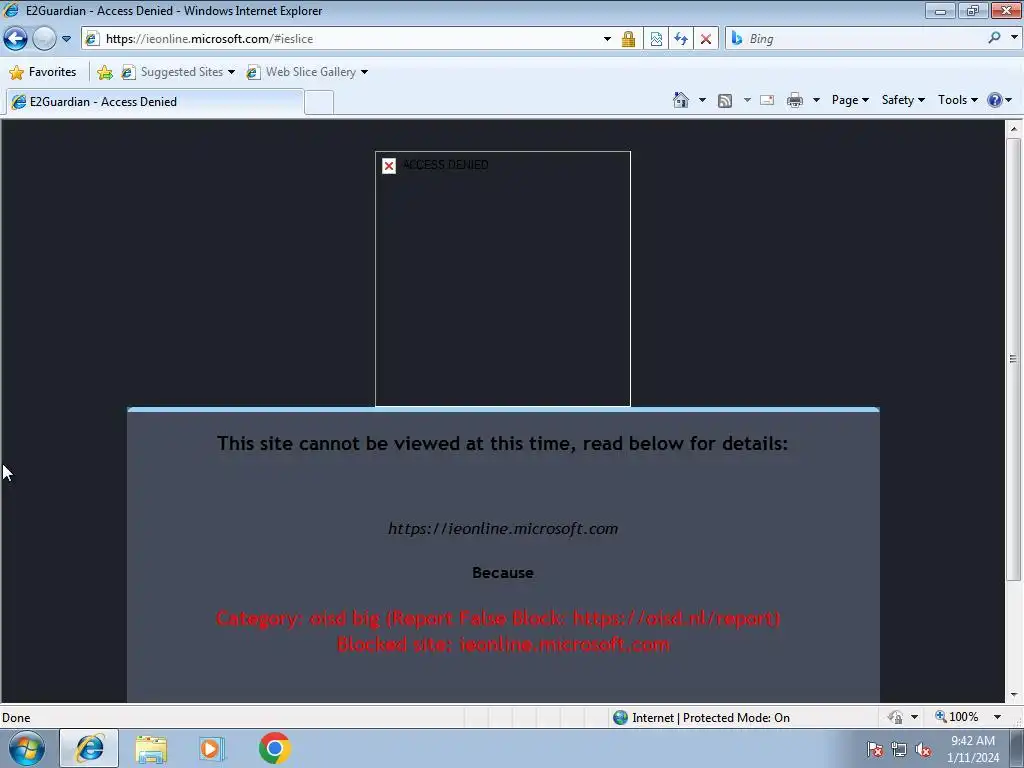Expand the address bar autocomplete dropdown
This screenshot has height=768, width=1024.
607,39
